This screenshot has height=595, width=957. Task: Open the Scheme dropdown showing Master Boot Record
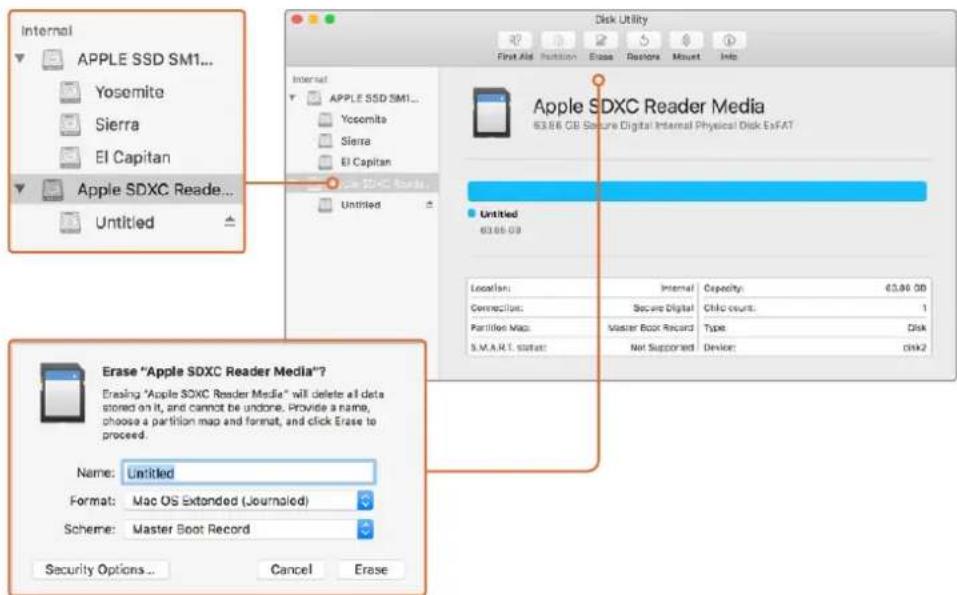click(249, 529)
